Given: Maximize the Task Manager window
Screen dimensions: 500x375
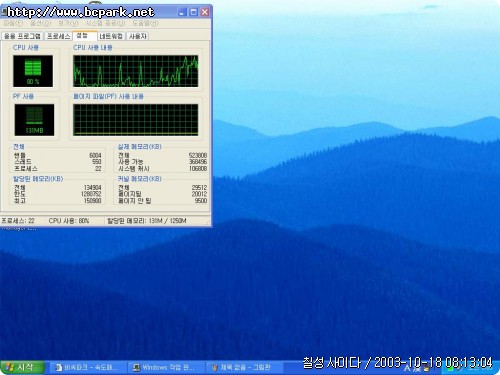Looking at the screenshot, I should [193, 12].
